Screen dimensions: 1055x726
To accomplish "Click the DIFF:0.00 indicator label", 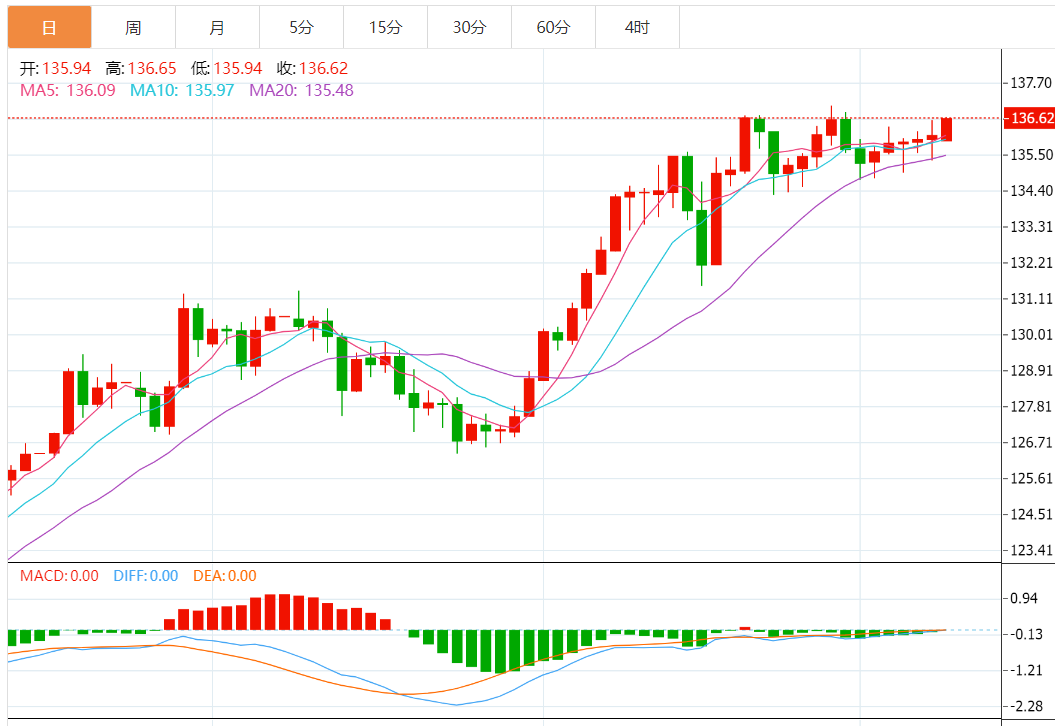I will pos(145,576).
